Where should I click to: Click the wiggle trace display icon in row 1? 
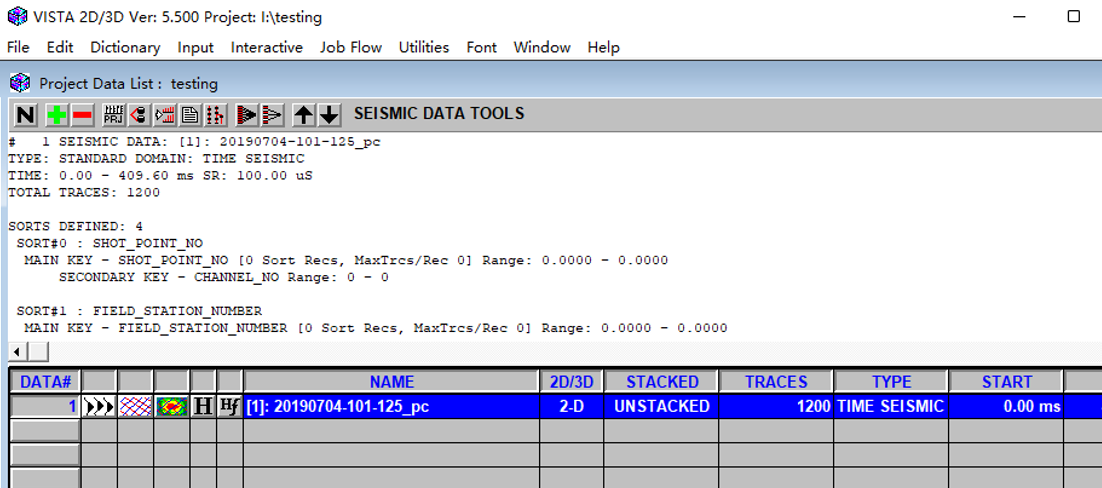[x=99, y=406]
